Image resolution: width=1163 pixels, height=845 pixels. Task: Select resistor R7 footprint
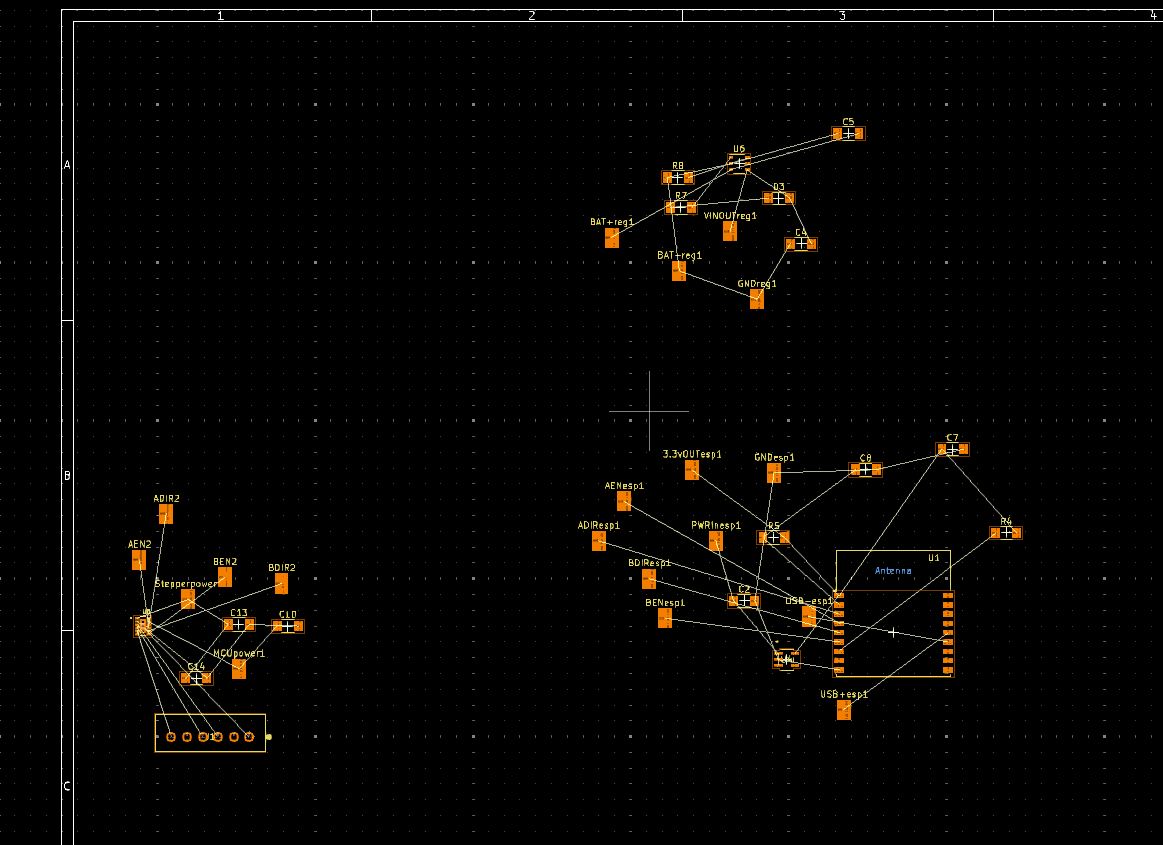(x=680, y=208)
